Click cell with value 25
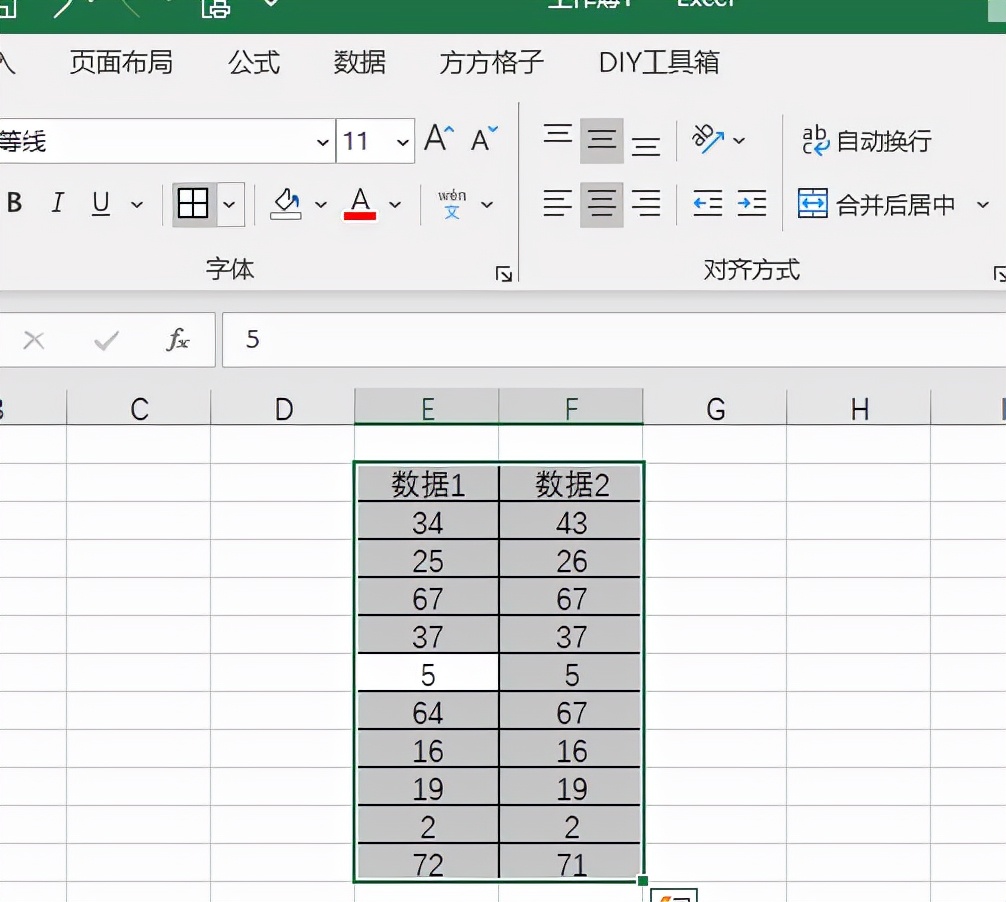 click(427, 559)
